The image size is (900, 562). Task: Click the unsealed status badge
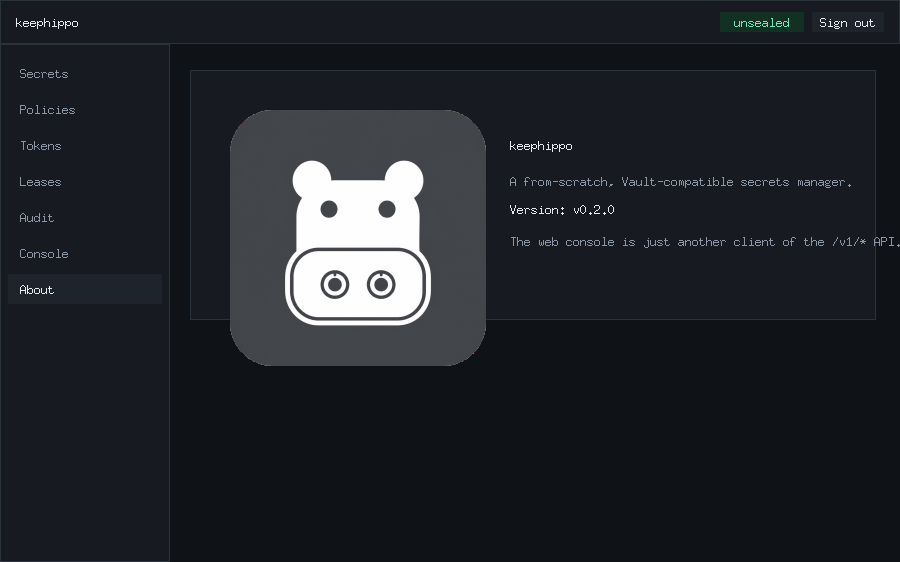coord(761,22)
